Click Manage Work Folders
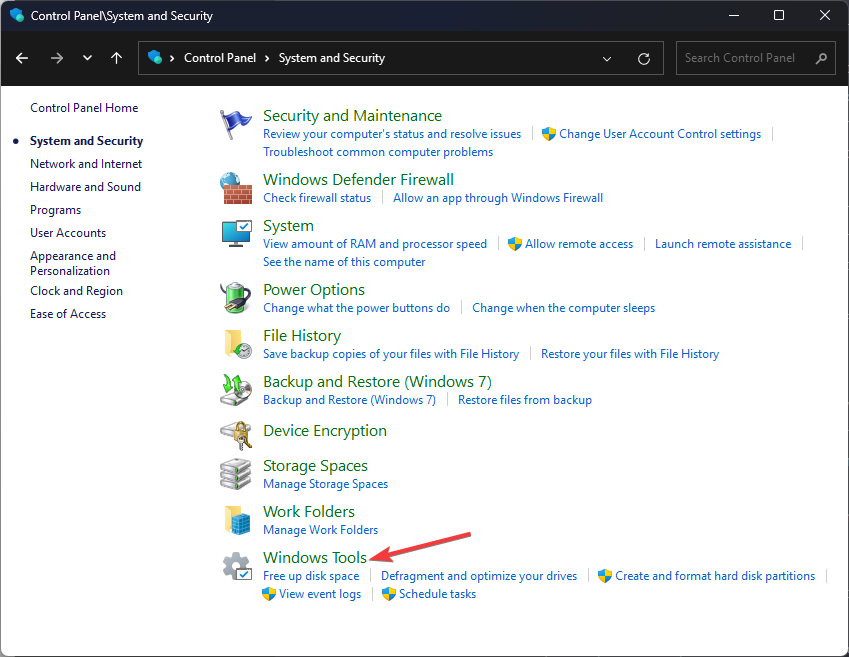Viewport: 849px width, 657px height. (321, 530)
